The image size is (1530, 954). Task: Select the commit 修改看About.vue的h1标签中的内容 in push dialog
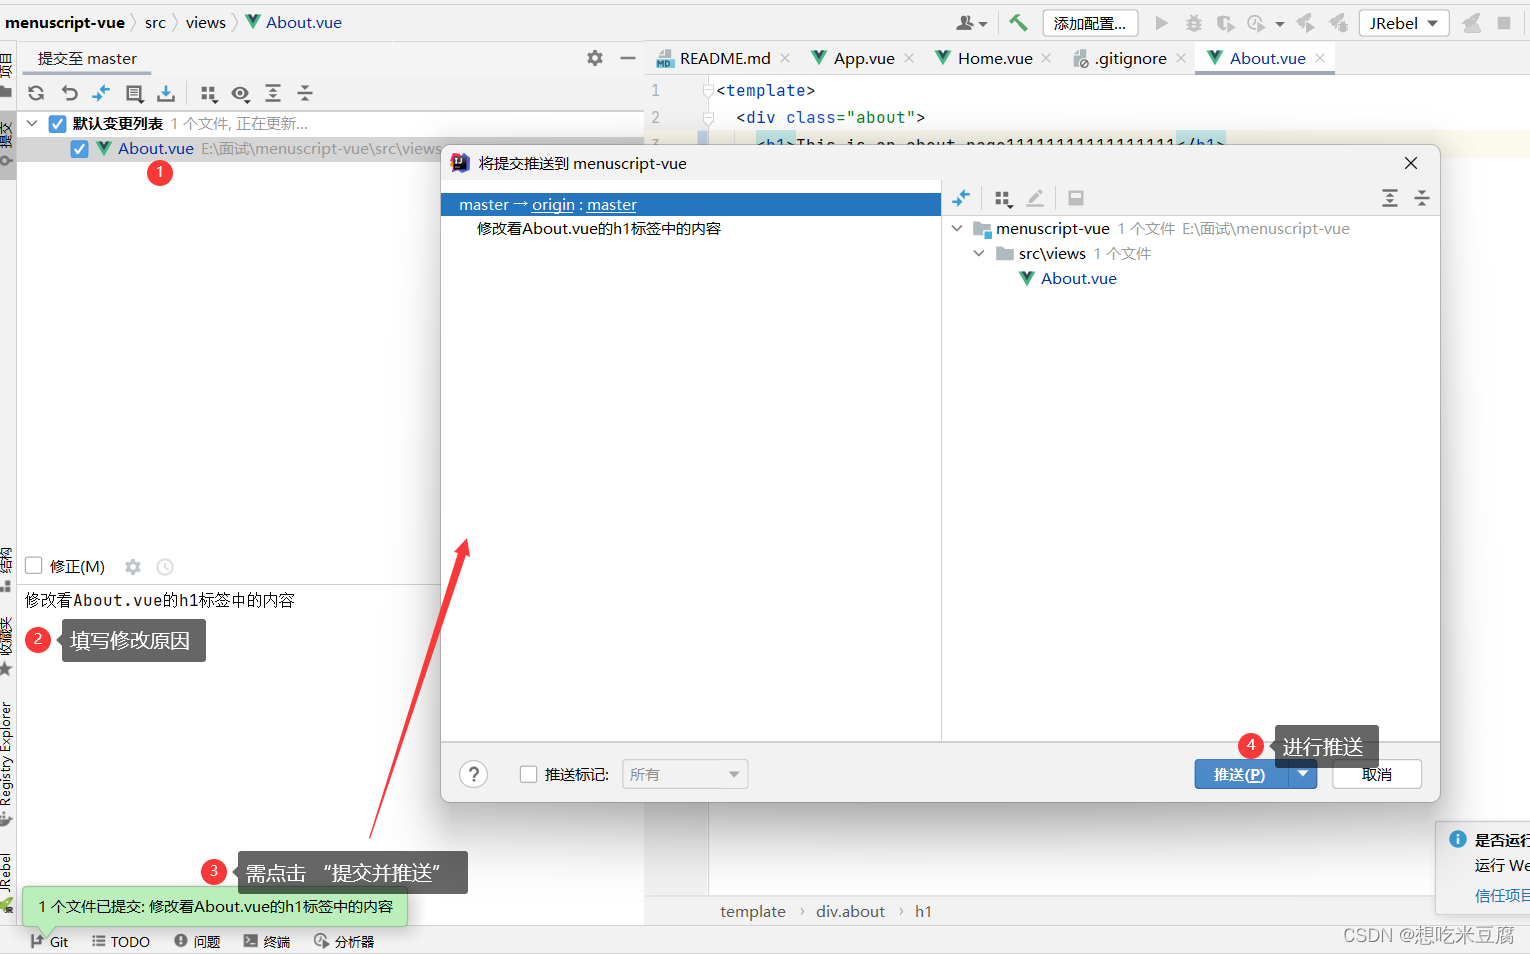point(598,229)
